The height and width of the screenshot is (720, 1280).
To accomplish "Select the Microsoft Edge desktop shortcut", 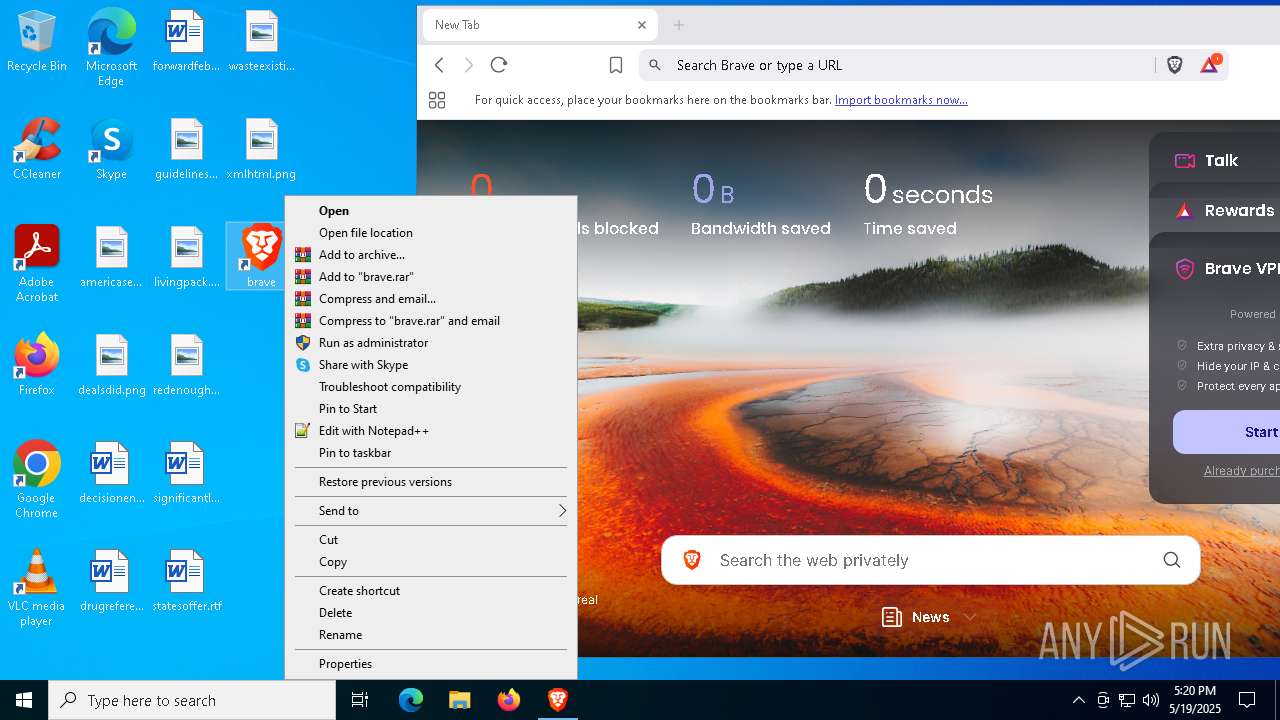I will point(111,48).
